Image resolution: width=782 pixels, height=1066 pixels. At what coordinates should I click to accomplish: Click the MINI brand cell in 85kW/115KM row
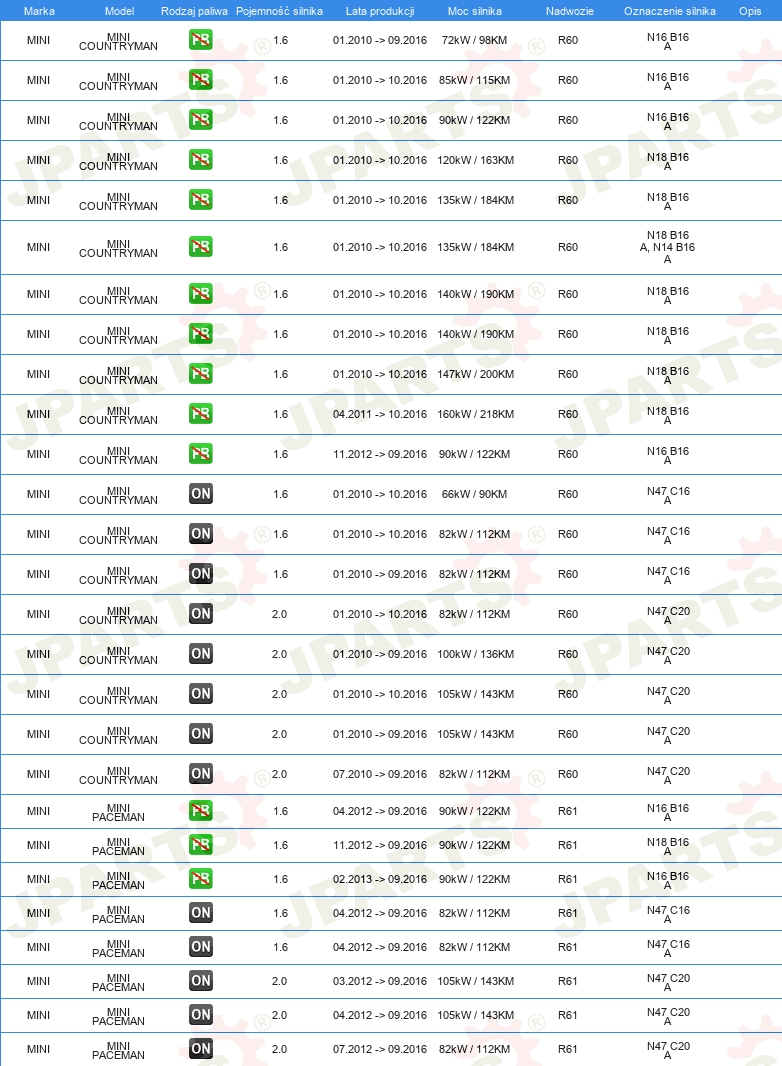click(38, 80)
